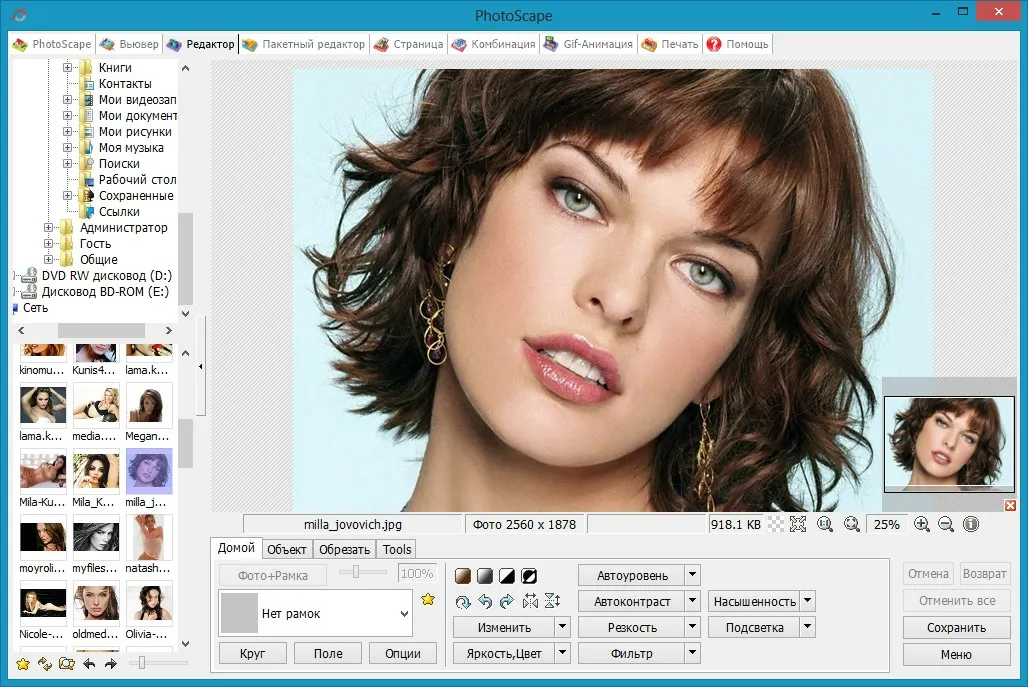Collapse the left file browser panel
The width and height of the screenshot is (1028, 687).
point(201,367)
